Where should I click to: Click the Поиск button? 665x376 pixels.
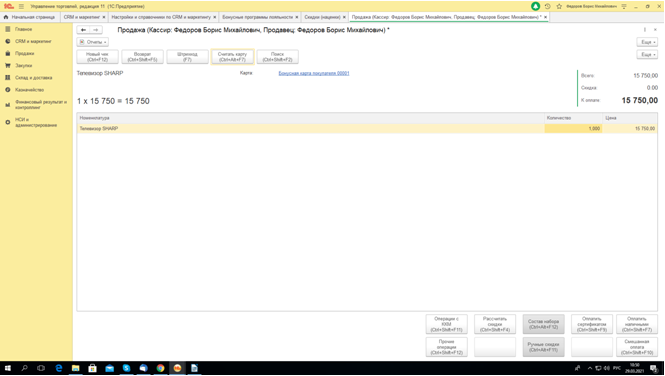click(277, 57)
